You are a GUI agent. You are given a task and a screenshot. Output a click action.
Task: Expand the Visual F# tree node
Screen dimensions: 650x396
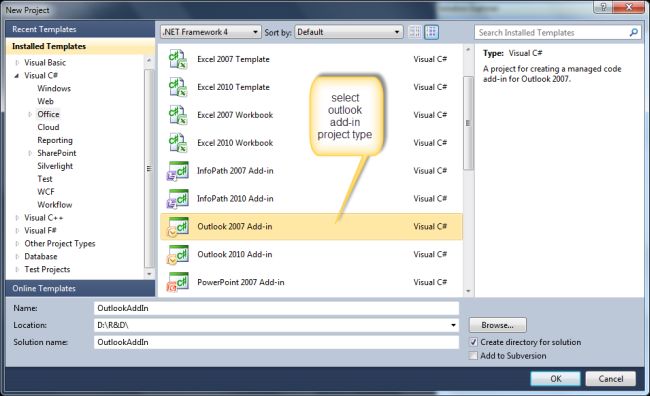[17, 231]
